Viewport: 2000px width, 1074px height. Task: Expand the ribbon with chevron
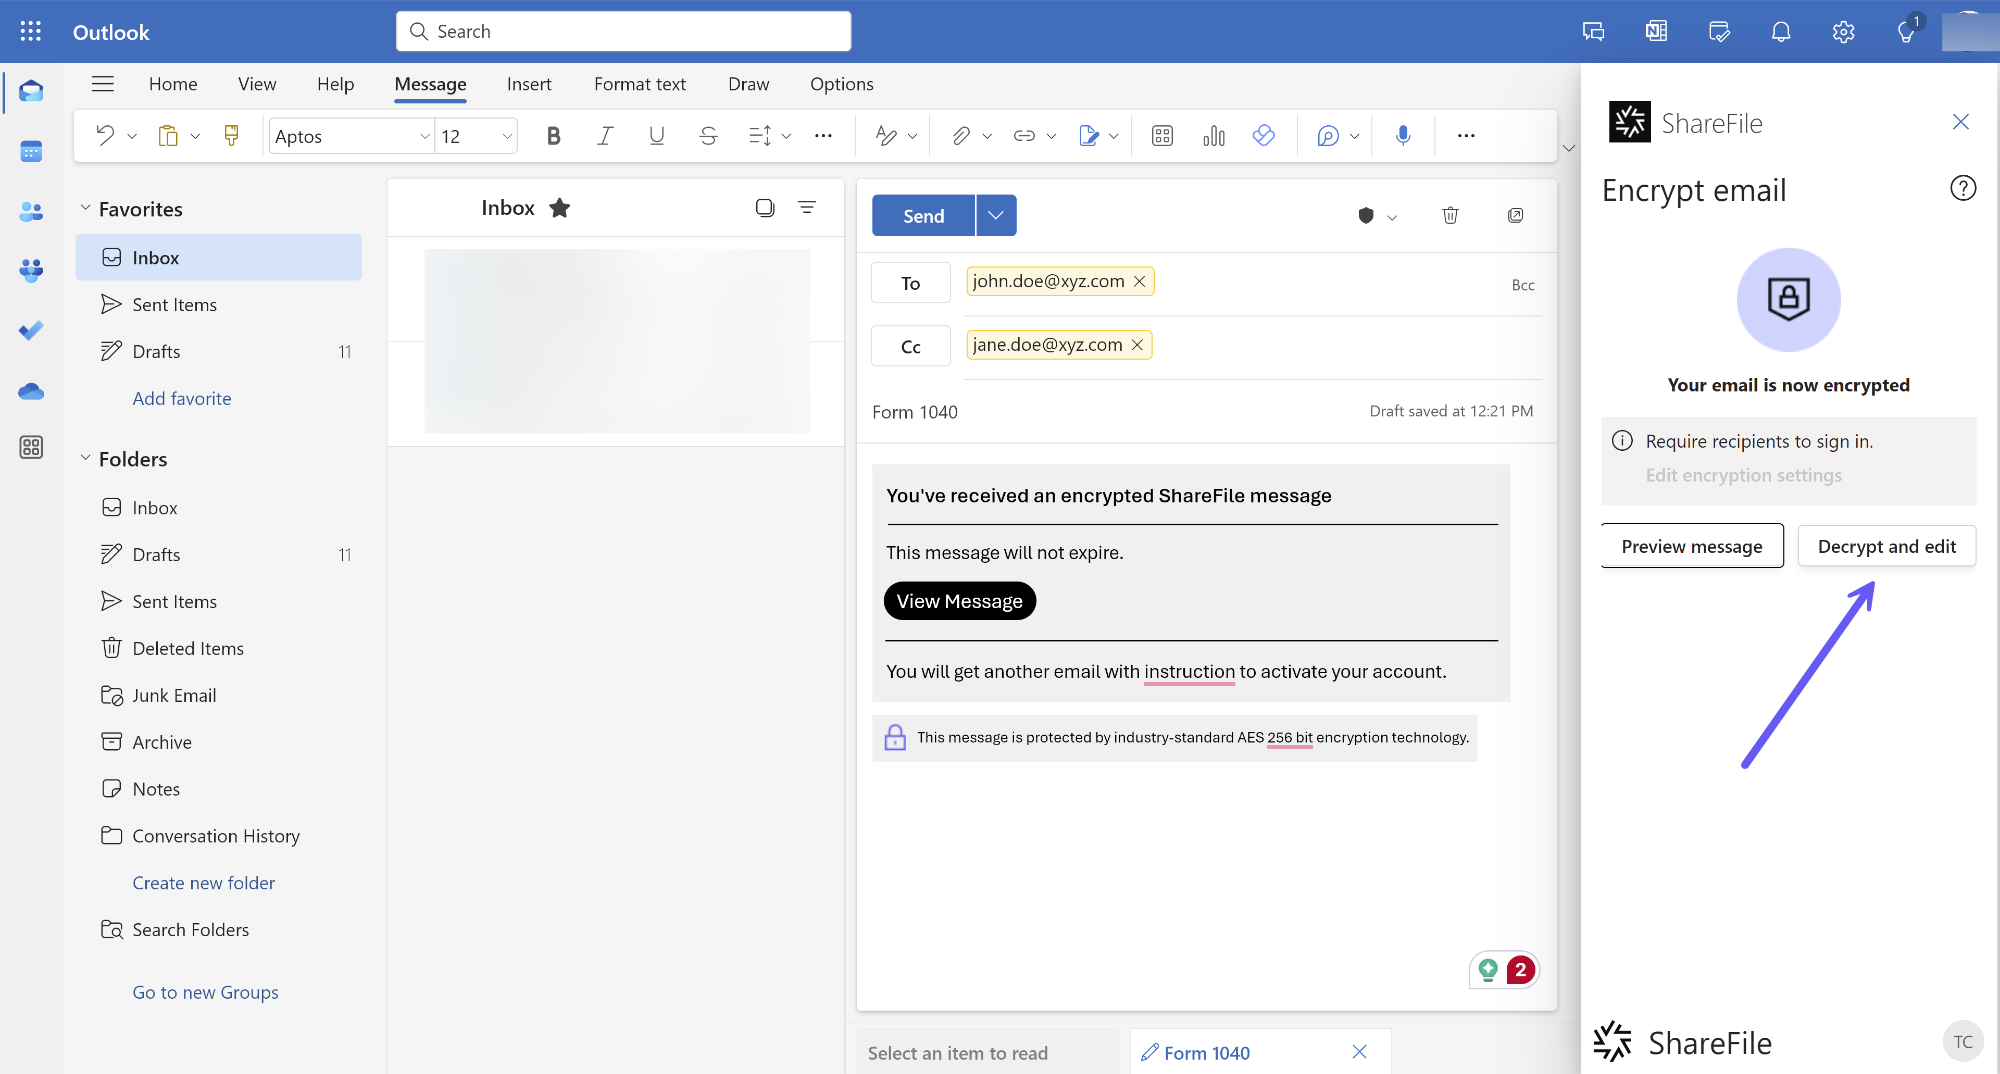pyautogui.click(x=1569, y=148)
